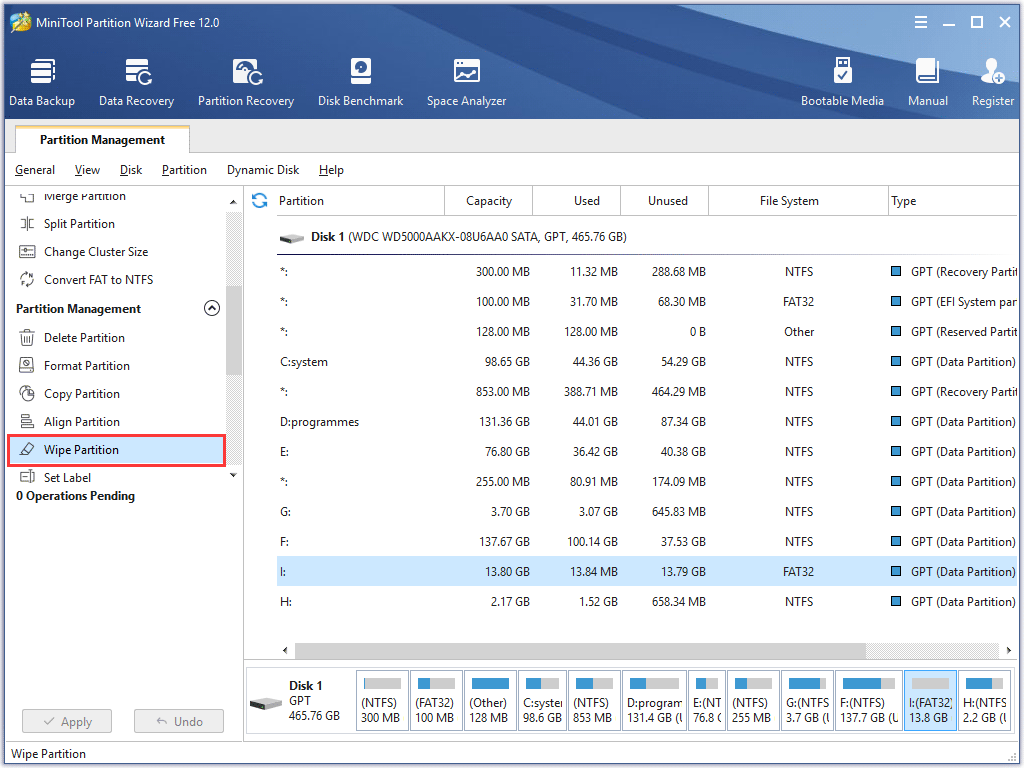The width and height of the screenshot is (1024, 768).
Task: Sort by Used column header
Action: point(577,201)
